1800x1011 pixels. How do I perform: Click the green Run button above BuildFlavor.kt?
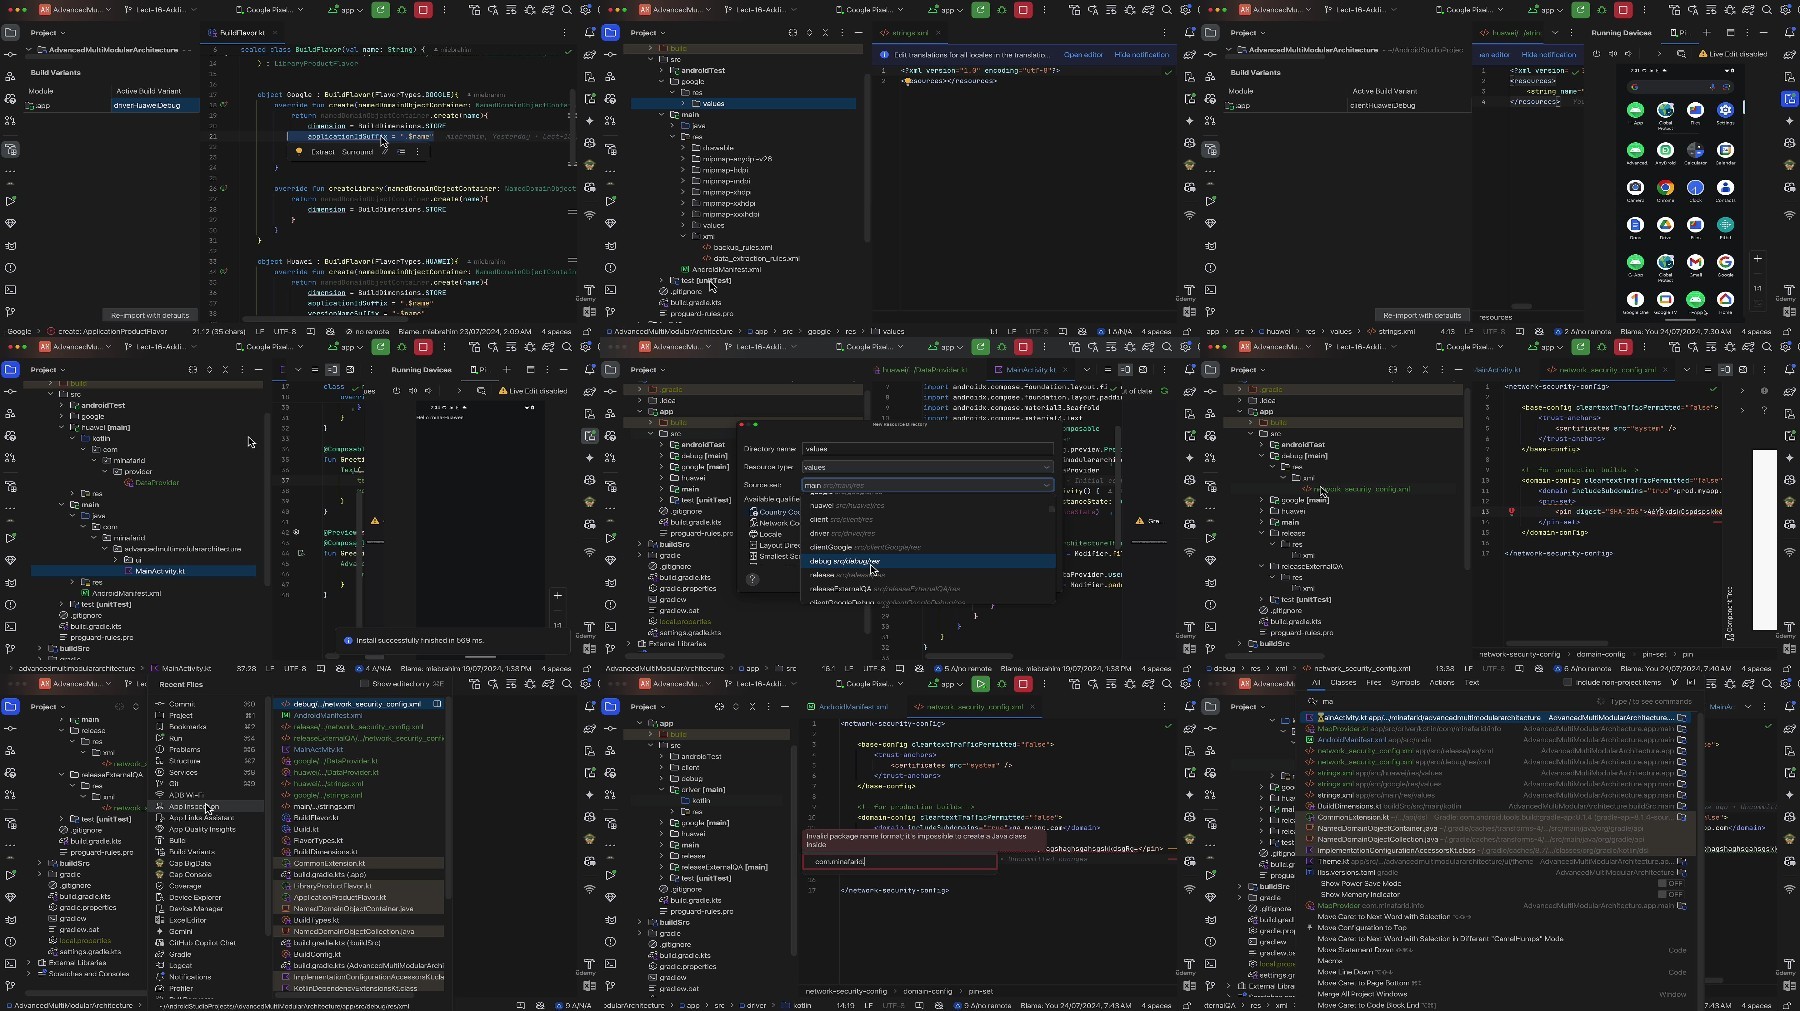coord(380,9)
